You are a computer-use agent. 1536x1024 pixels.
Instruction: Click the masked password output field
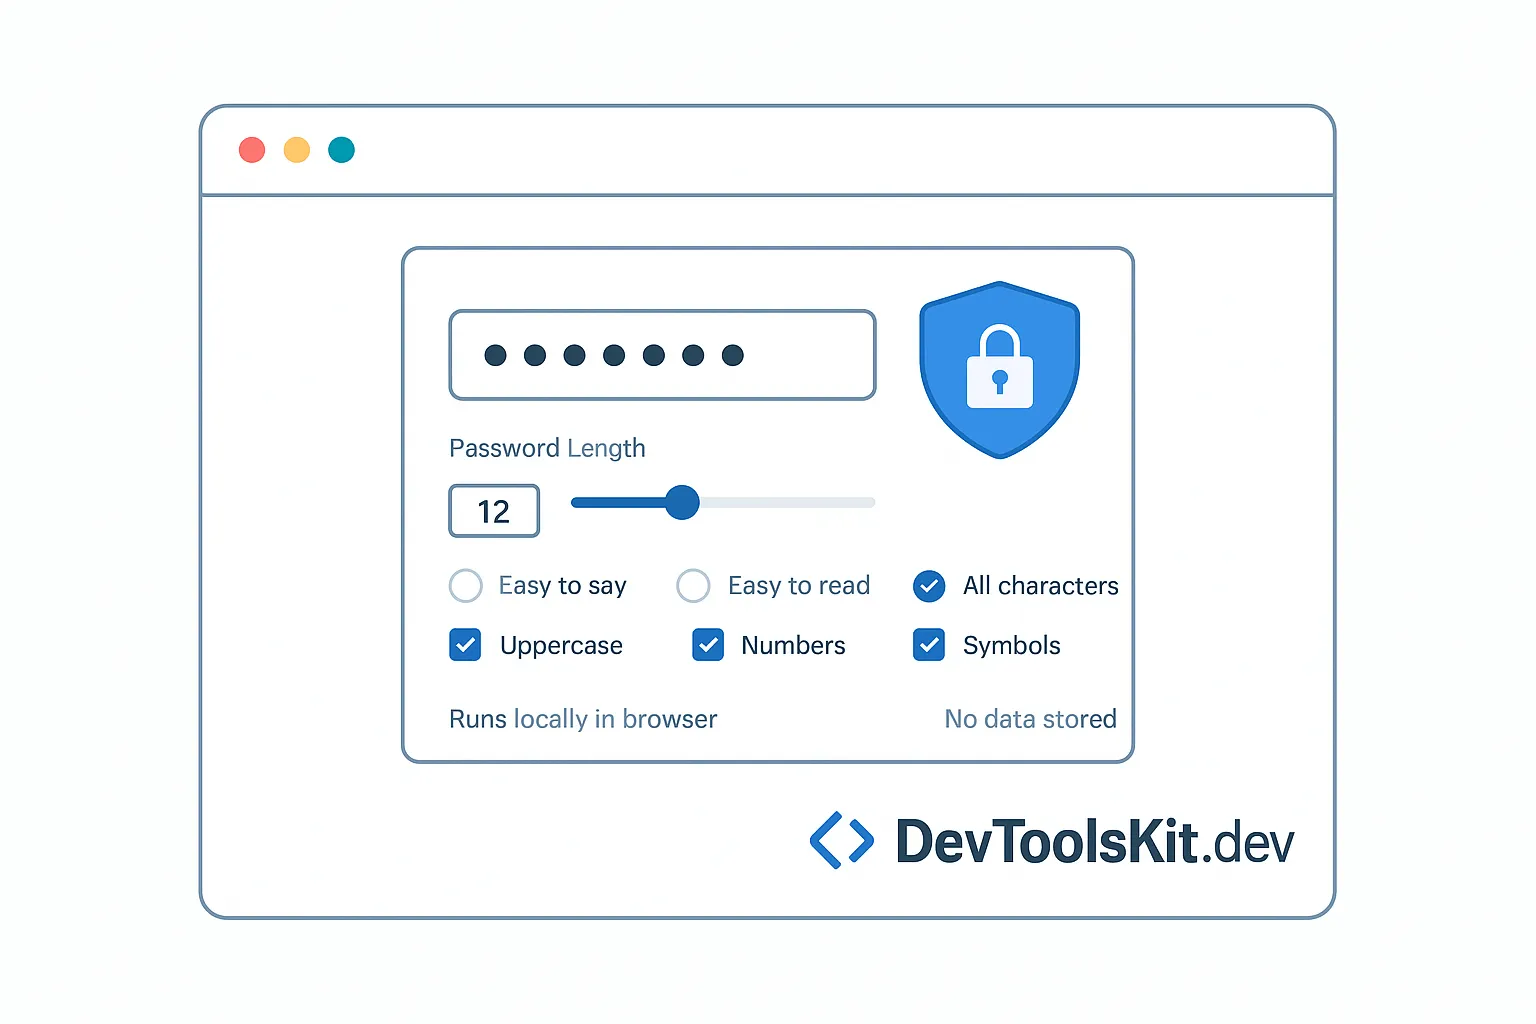[662, 355]
